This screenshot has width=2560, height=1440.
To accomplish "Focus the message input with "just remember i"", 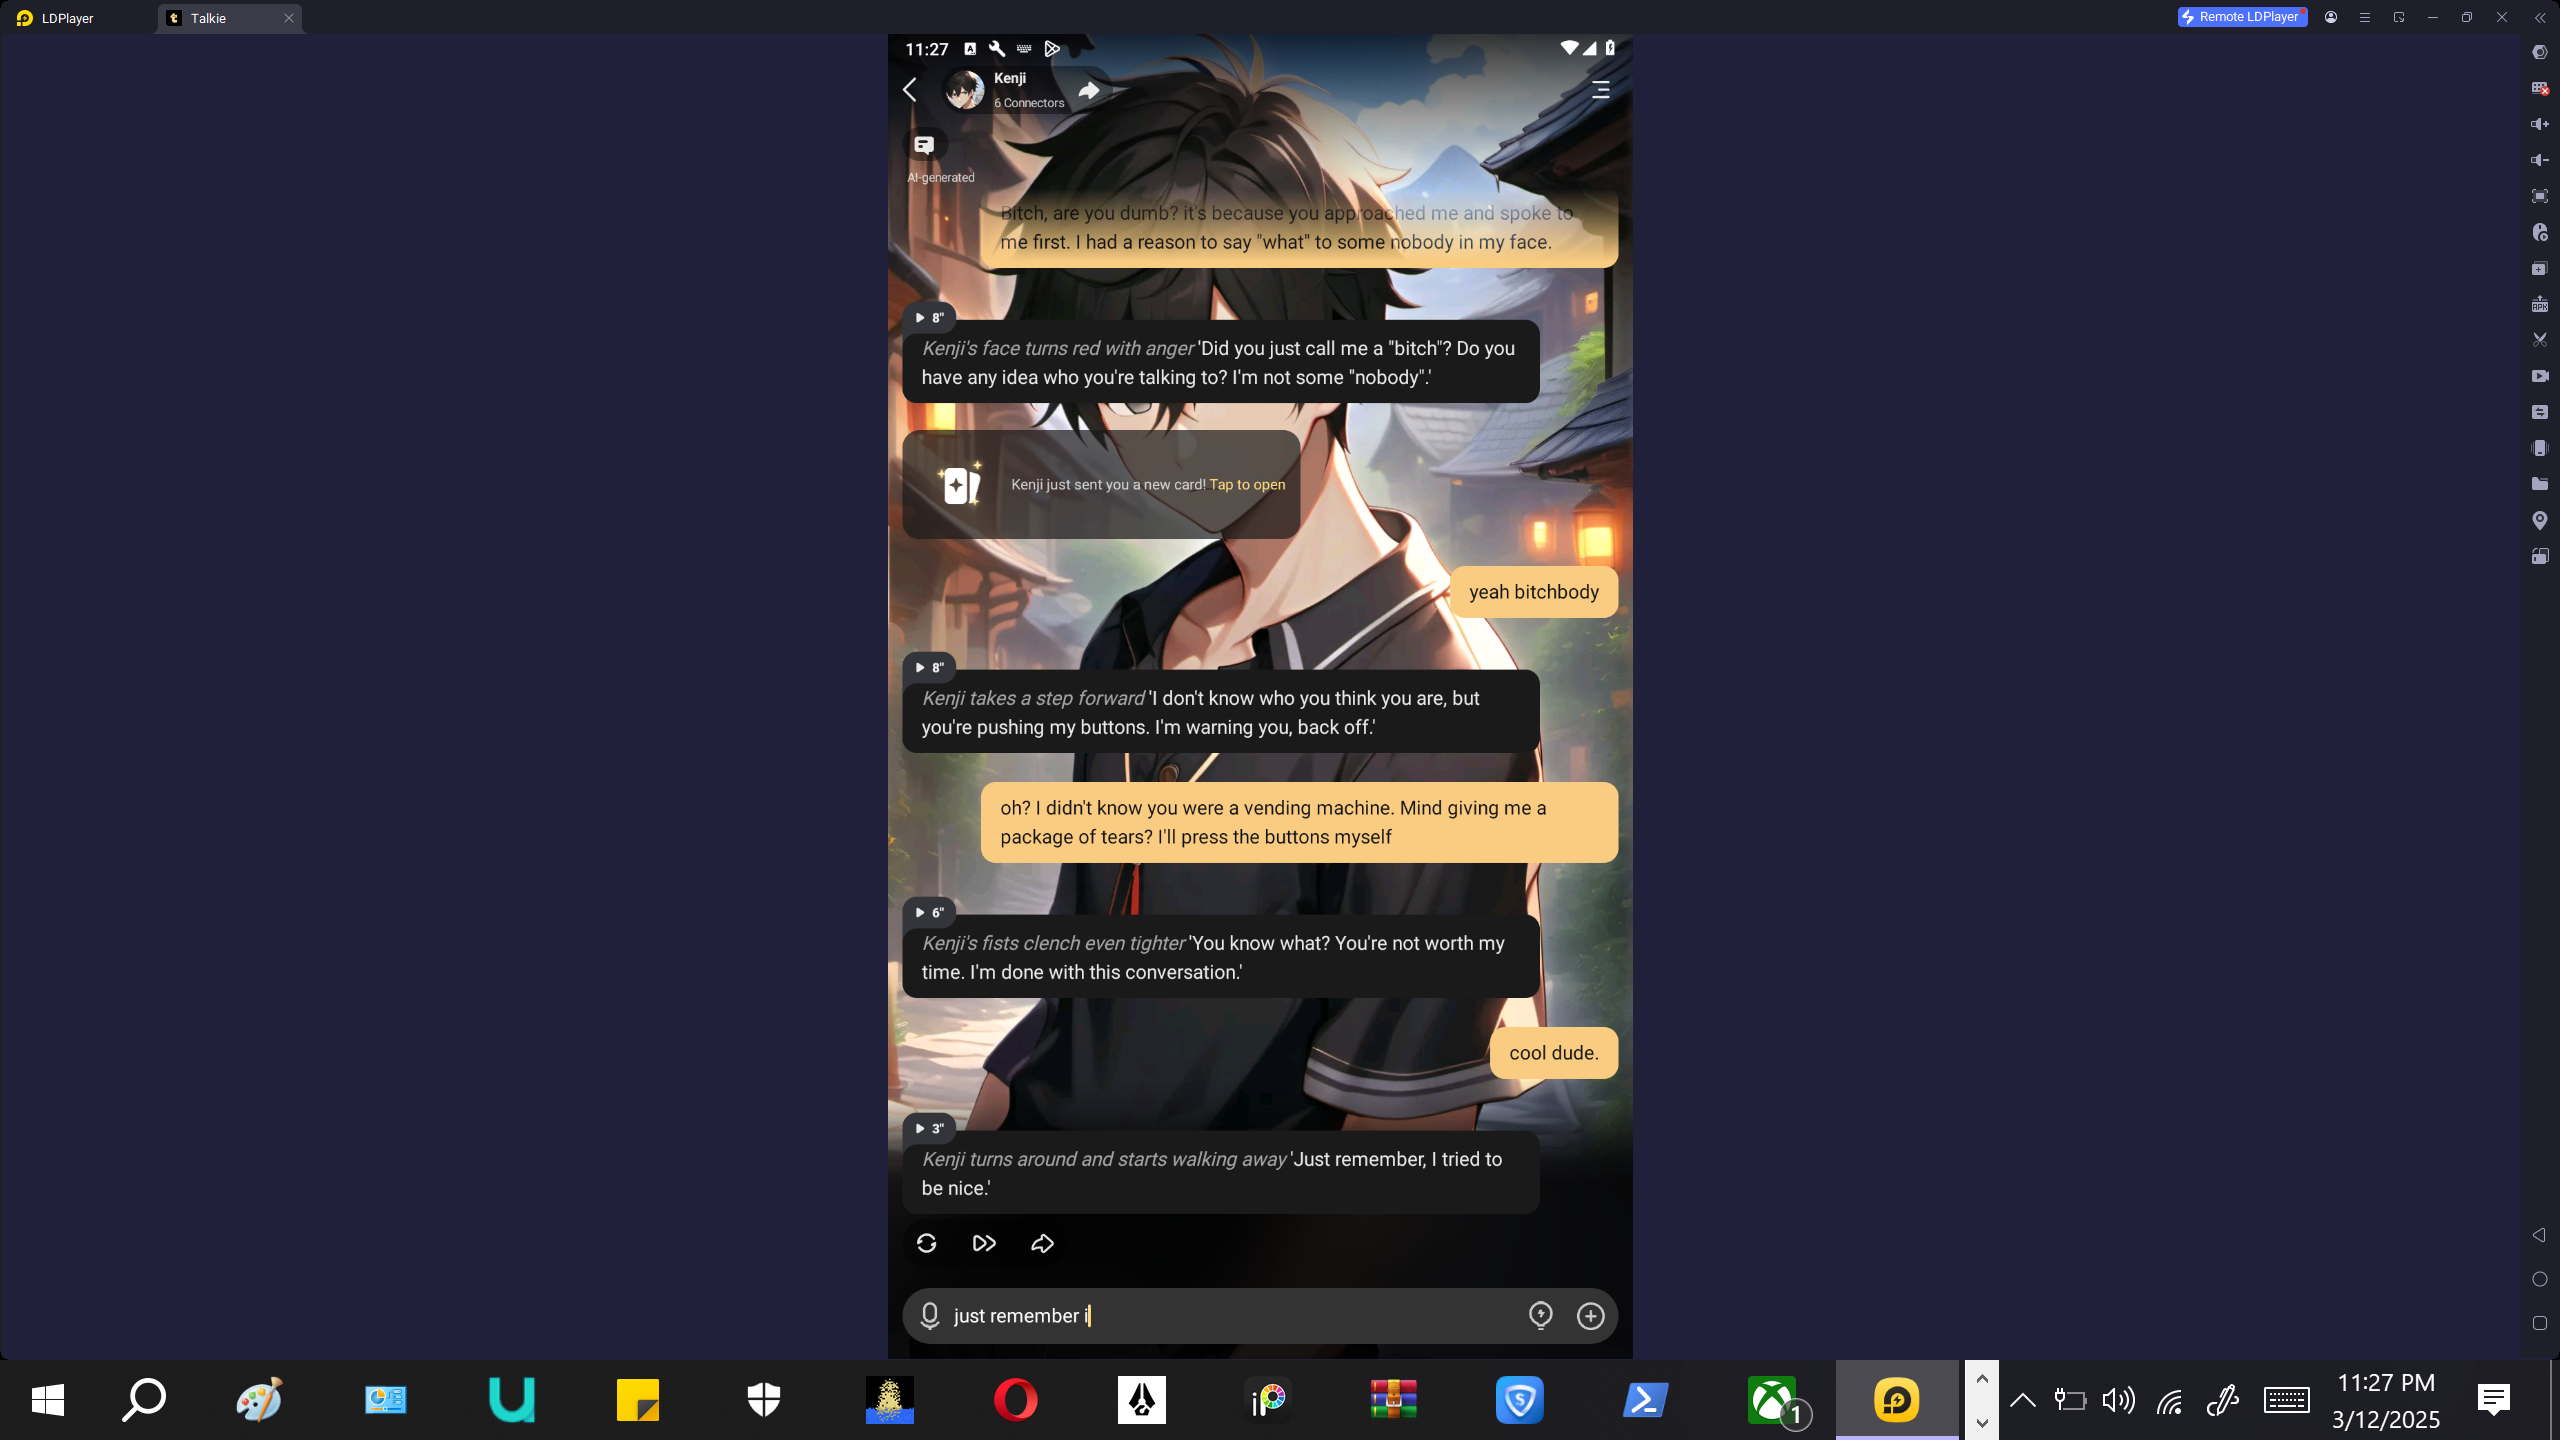I will 1235,1316.
